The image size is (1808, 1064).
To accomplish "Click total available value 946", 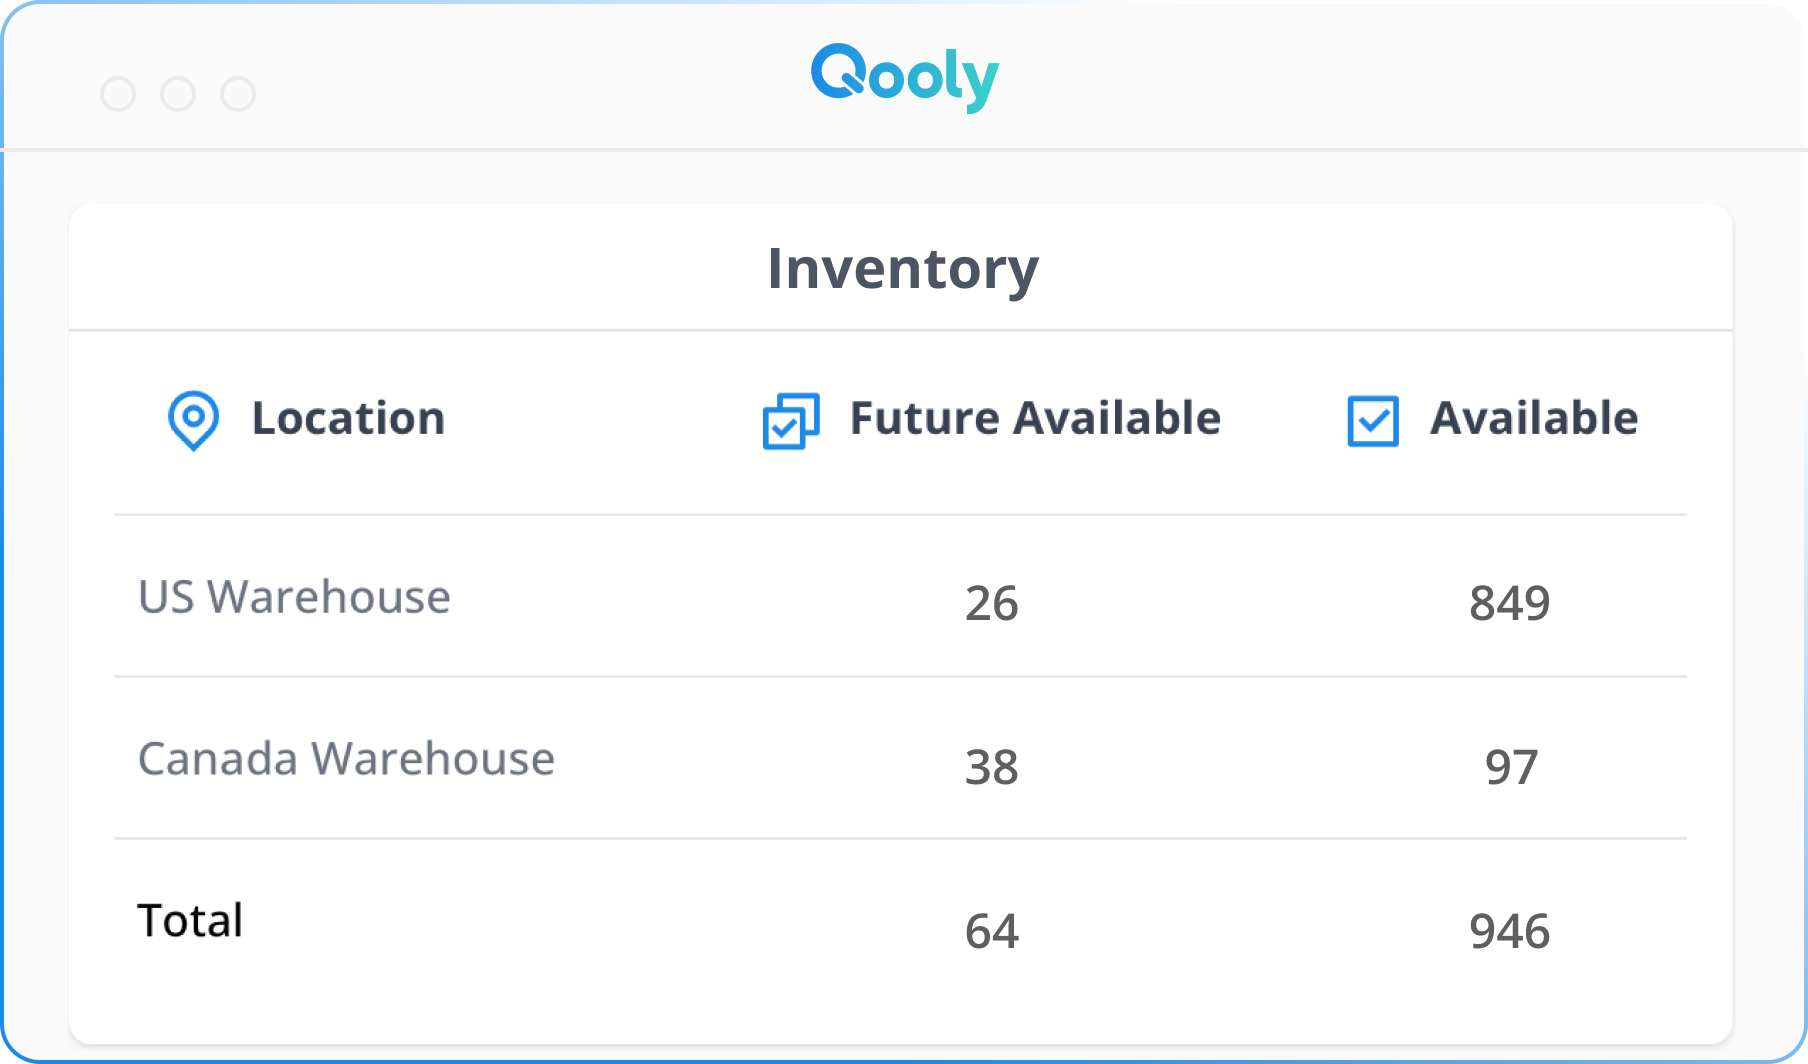I will (x=1509, y=932).
